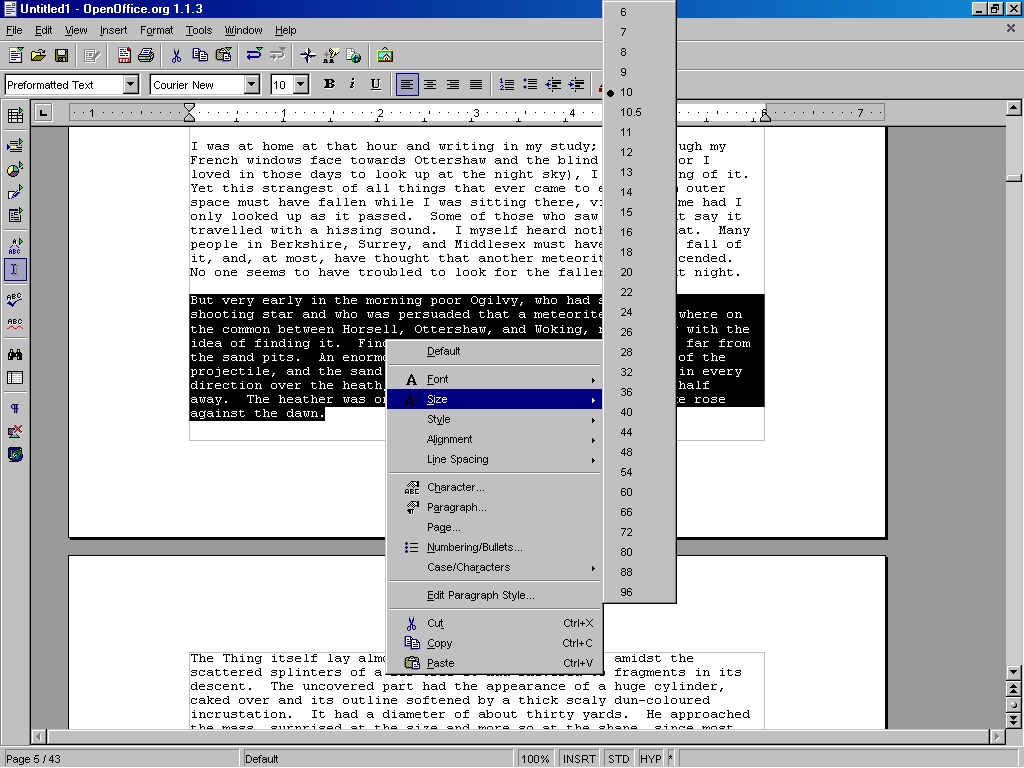The image size is (1024, 768).
Task: Click the Undo arrow icon
Action: [x=254, y=55]
